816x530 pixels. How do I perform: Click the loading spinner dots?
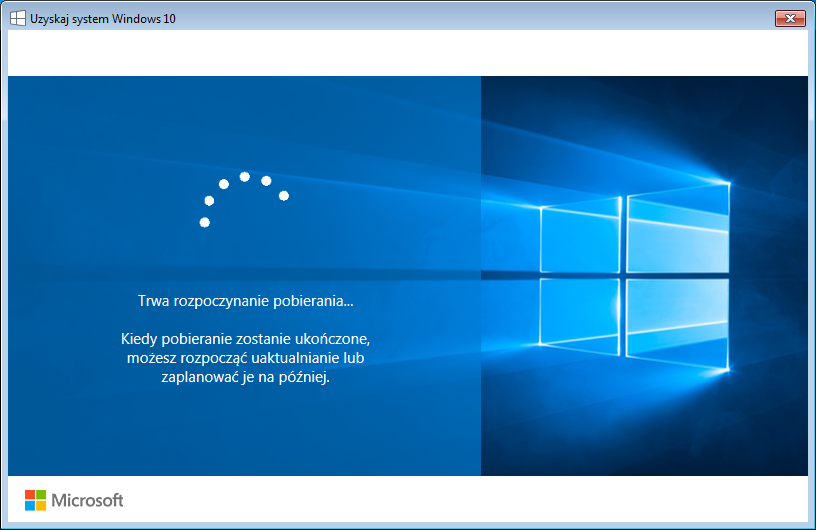244,199
